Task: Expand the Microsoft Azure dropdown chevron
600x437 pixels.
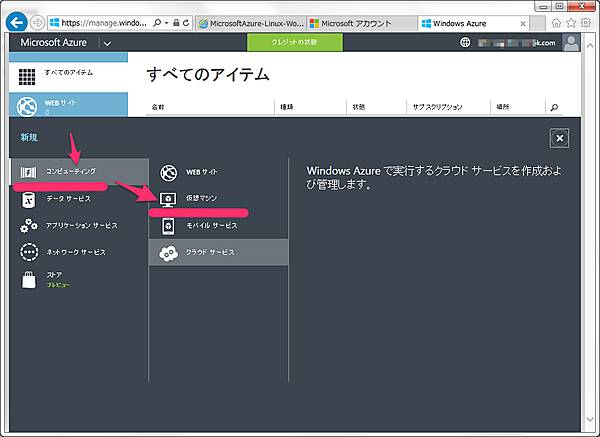Action: [x=107, y=43]
